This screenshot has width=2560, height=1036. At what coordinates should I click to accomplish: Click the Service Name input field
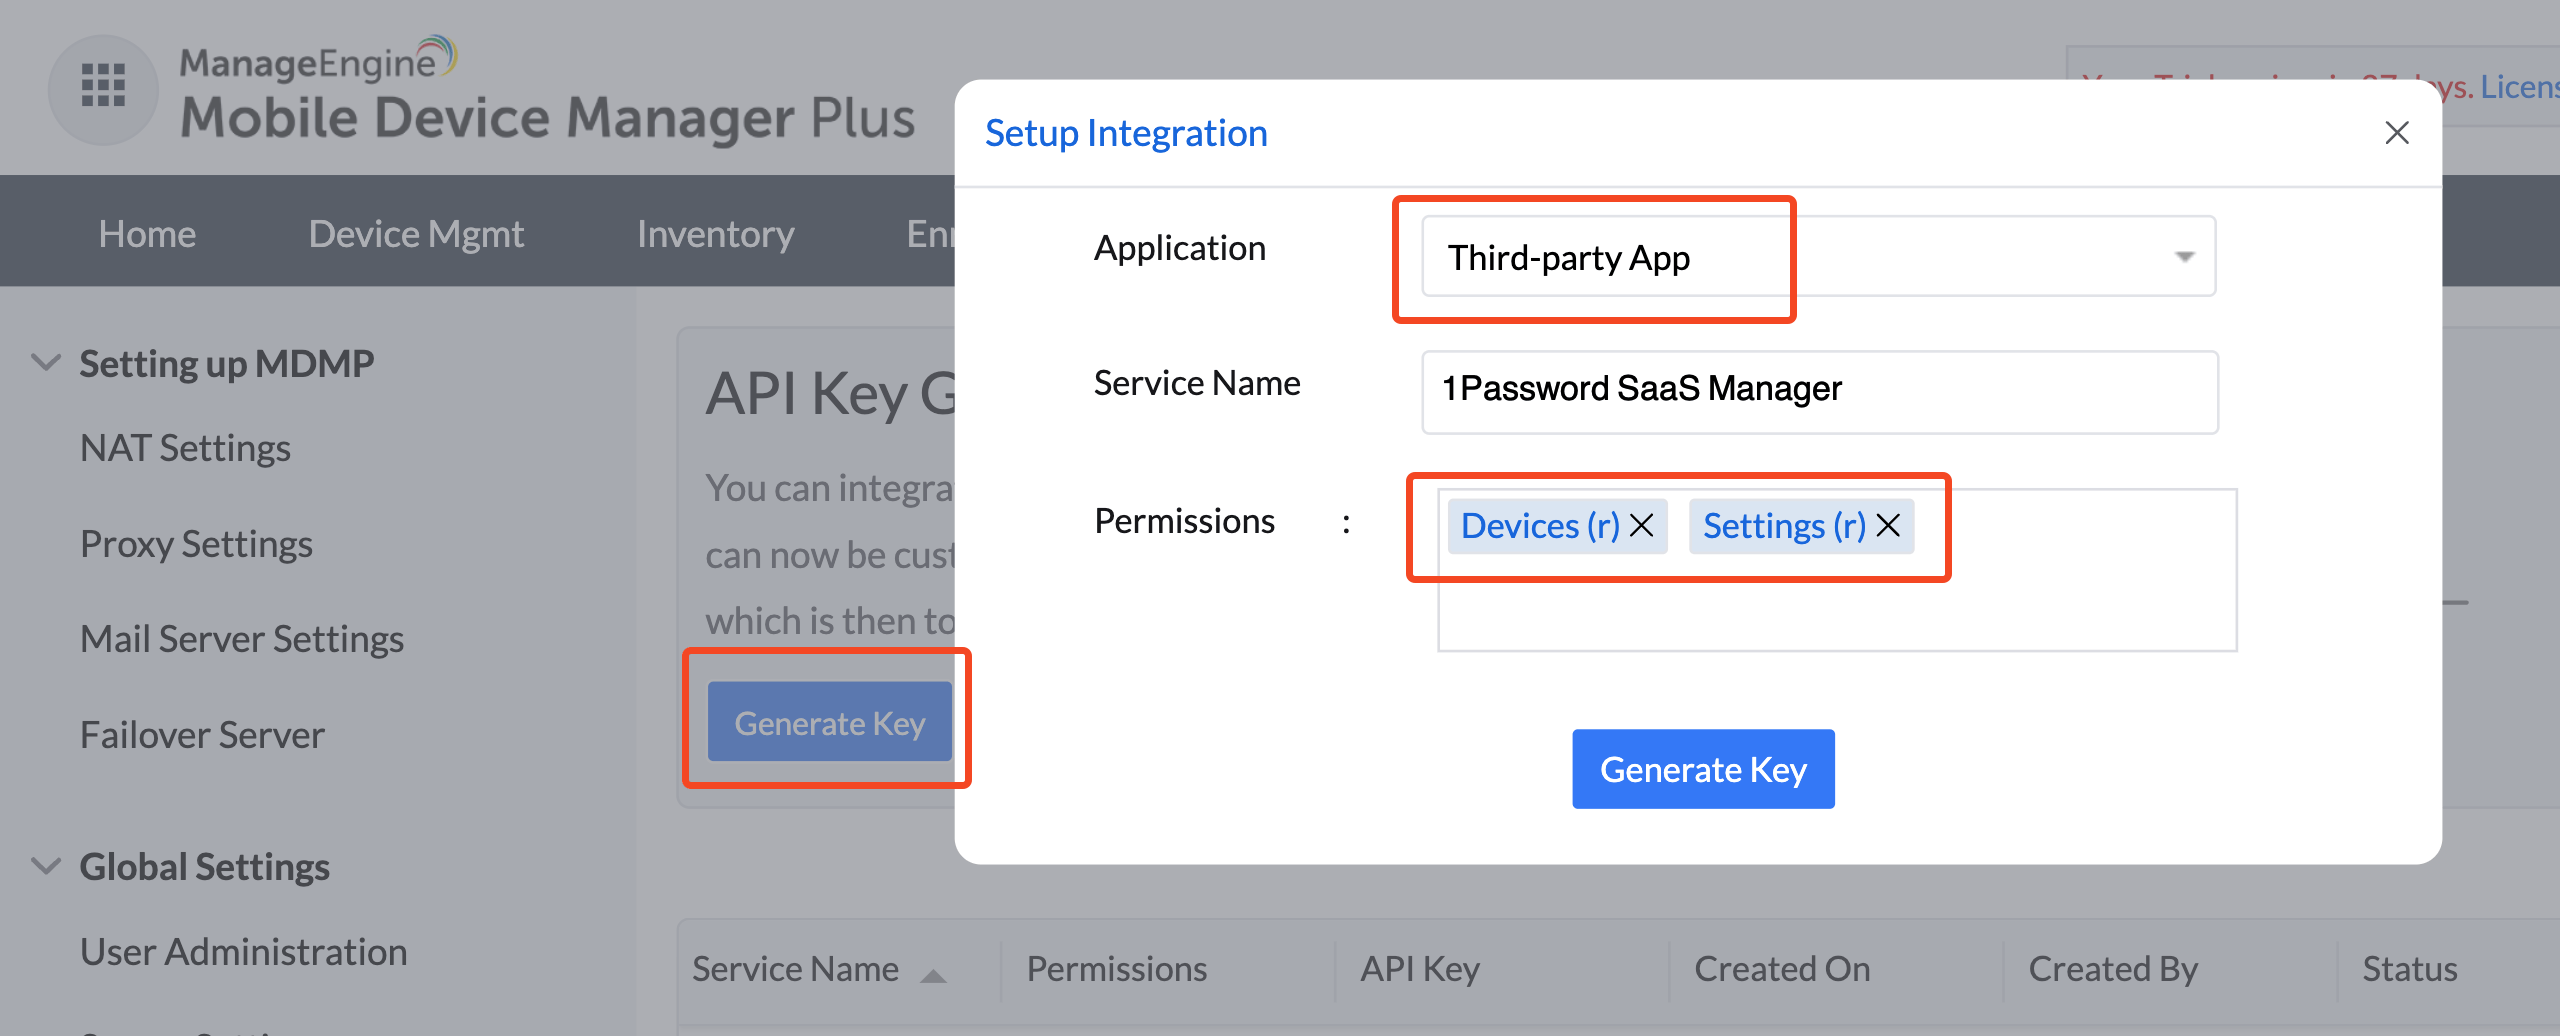1820,391
